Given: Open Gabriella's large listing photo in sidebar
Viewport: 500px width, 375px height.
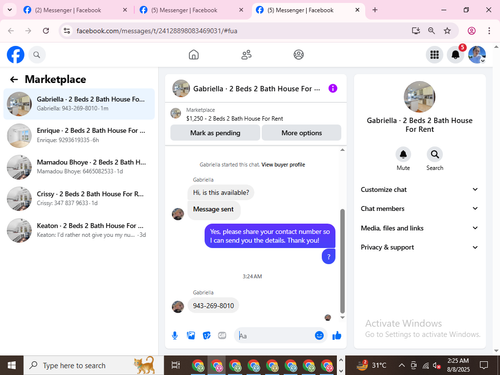Looking at the screenshot, I should (x=419, y=97).
